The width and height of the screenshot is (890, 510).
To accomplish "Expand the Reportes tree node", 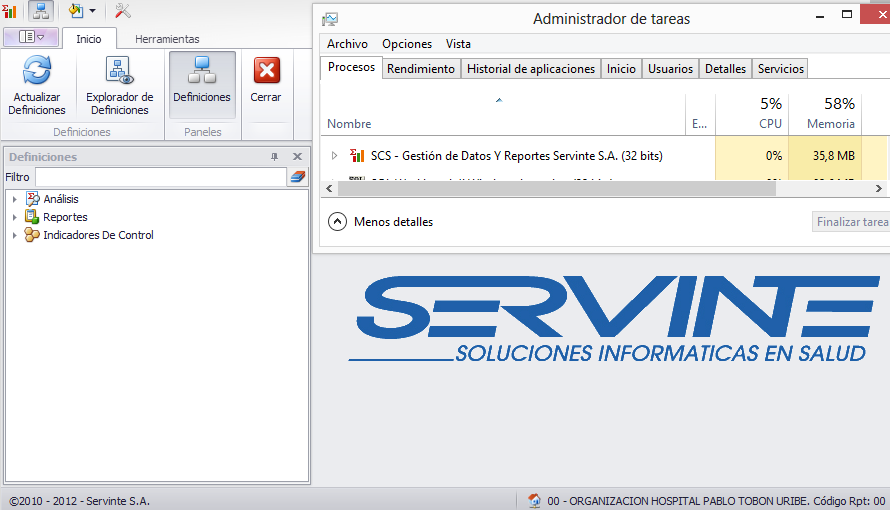I will (15, 218).
